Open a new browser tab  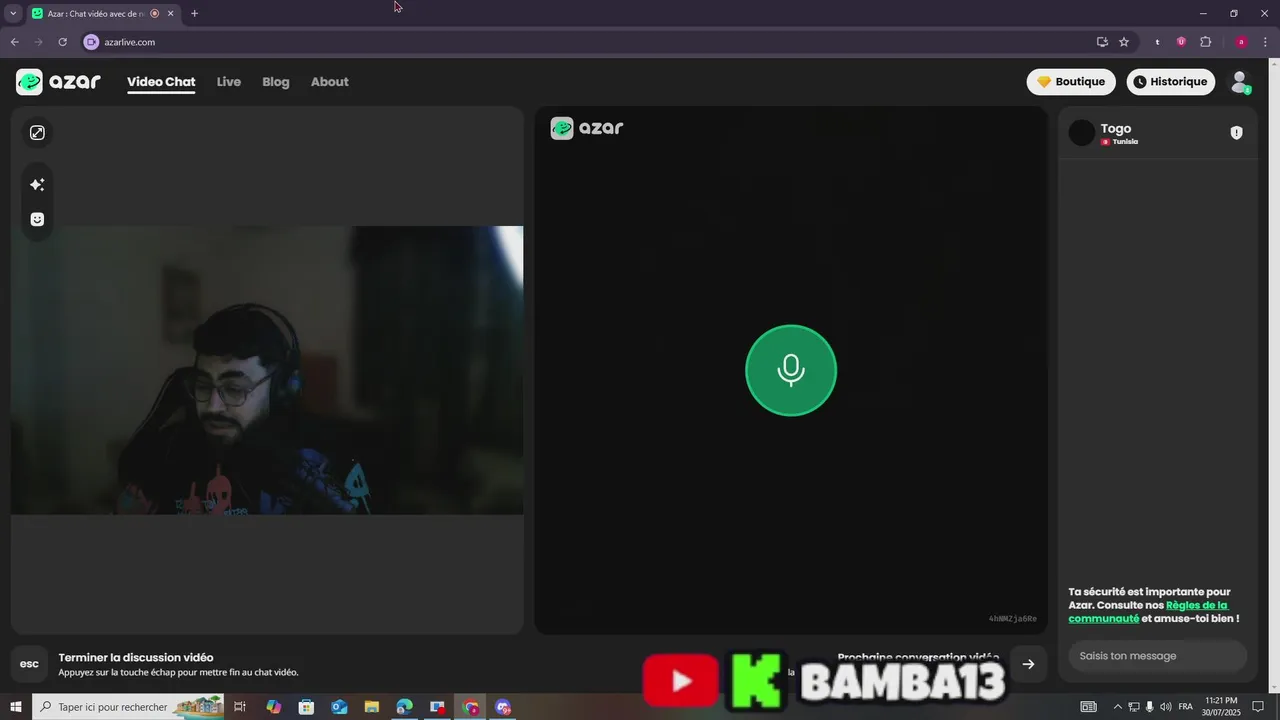pyautogui.click(x=194, y=14)
